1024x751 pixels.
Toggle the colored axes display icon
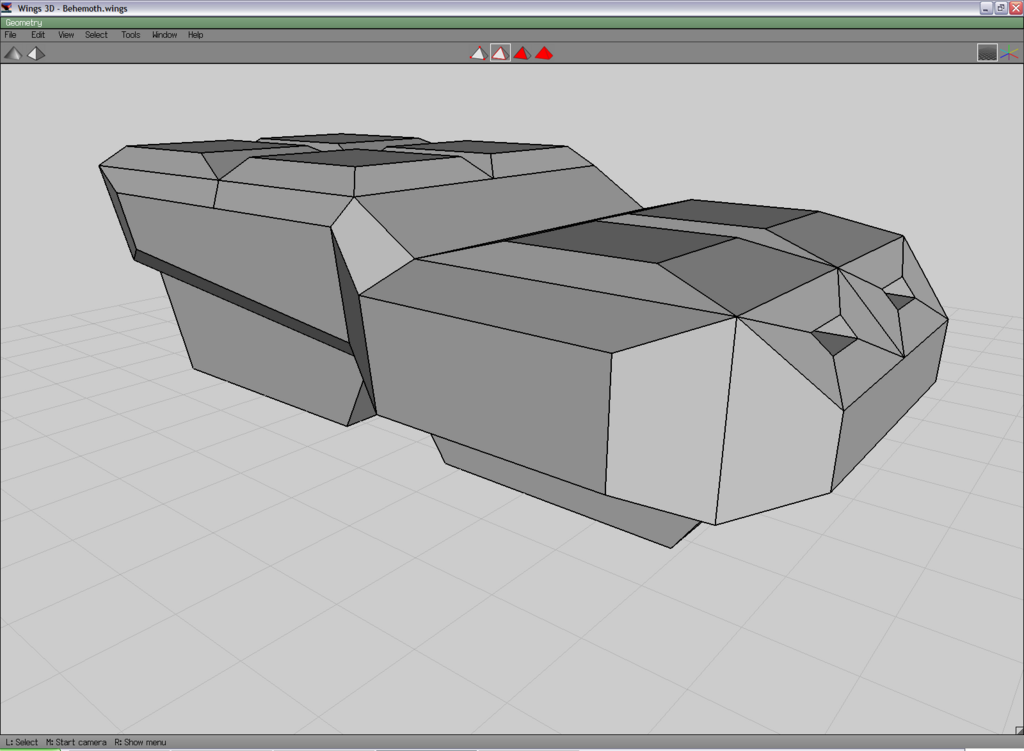(1009, 53)
